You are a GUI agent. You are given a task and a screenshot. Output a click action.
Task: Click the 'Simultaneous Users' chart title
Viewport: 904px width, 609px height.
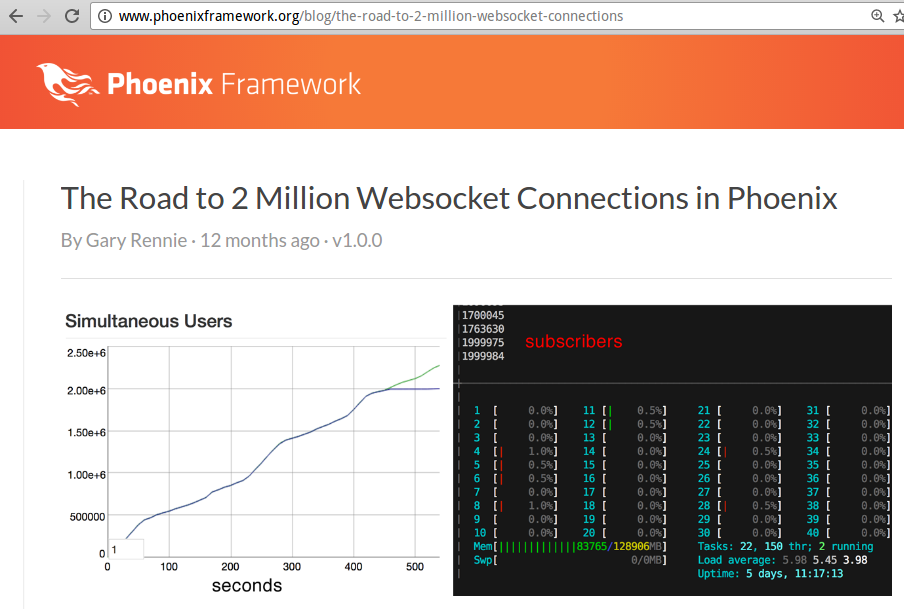(x=149, y=321)
